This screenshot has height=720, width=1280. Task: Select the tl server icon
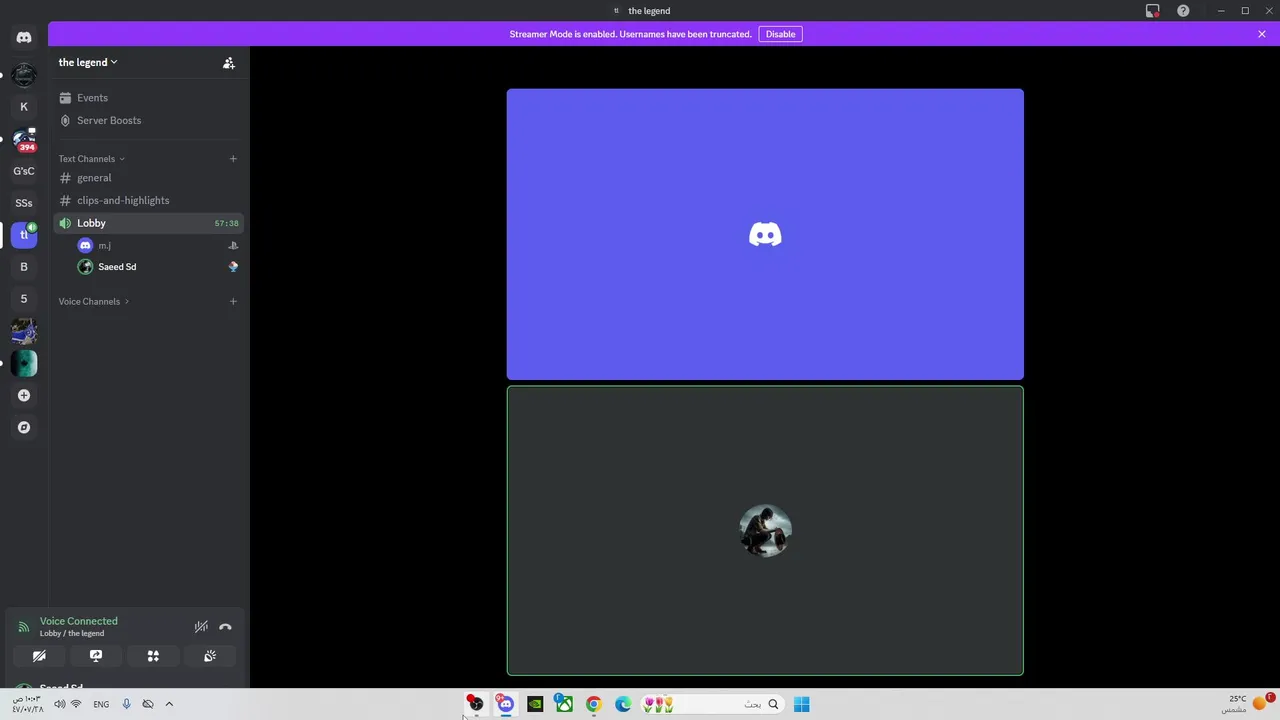(x=24, y=235)
